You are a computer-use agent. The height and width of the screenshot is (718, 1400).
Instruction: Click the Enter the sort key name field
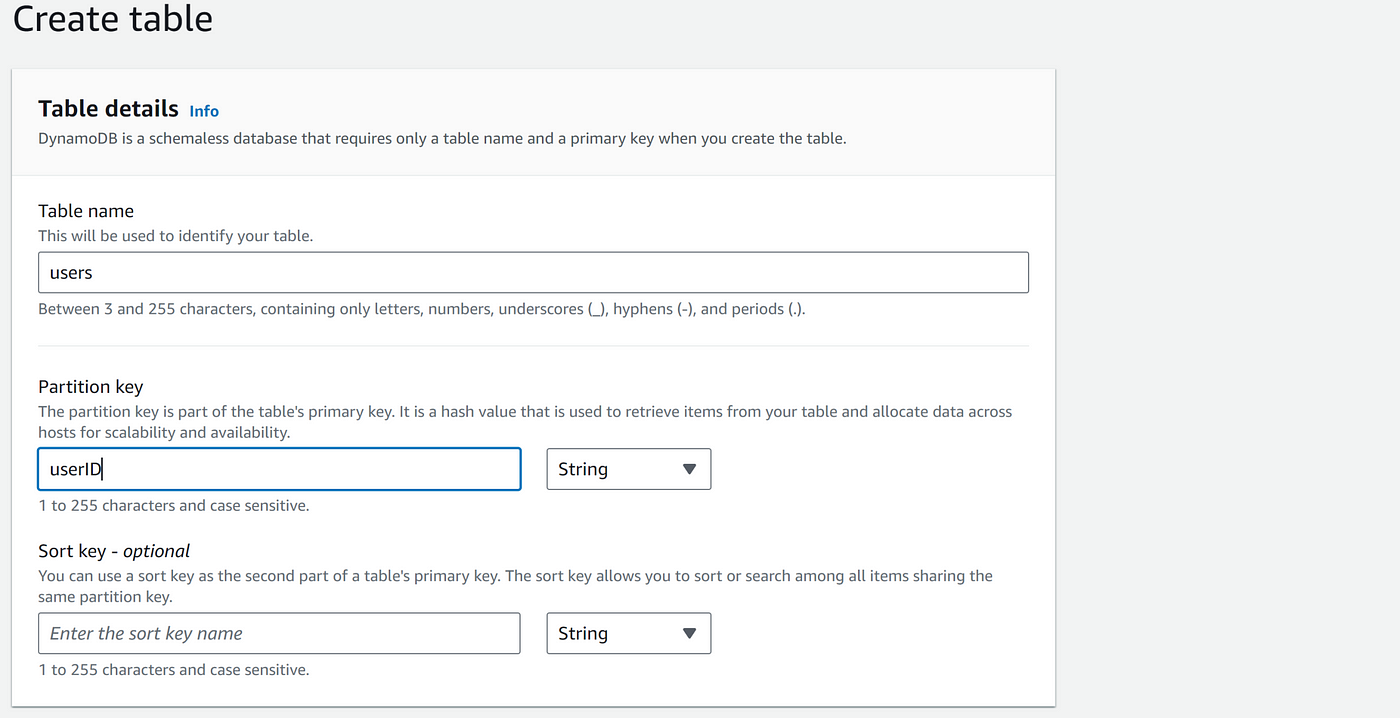tap(279, 633)
